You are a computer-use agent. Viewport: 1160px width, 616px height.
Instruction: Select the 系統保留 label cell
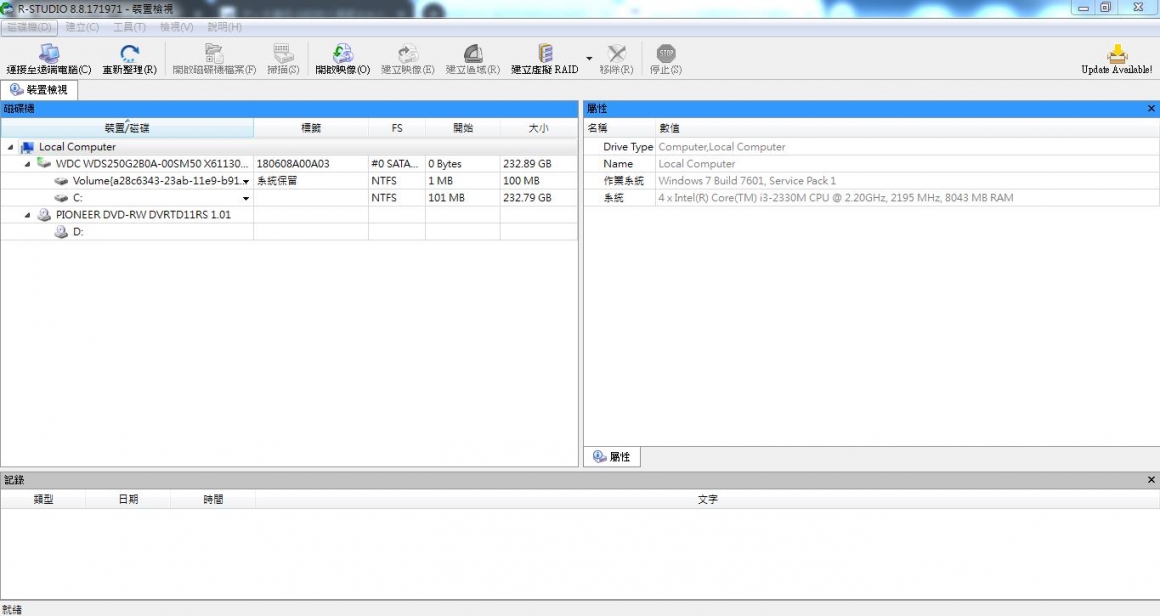(311, 181)
